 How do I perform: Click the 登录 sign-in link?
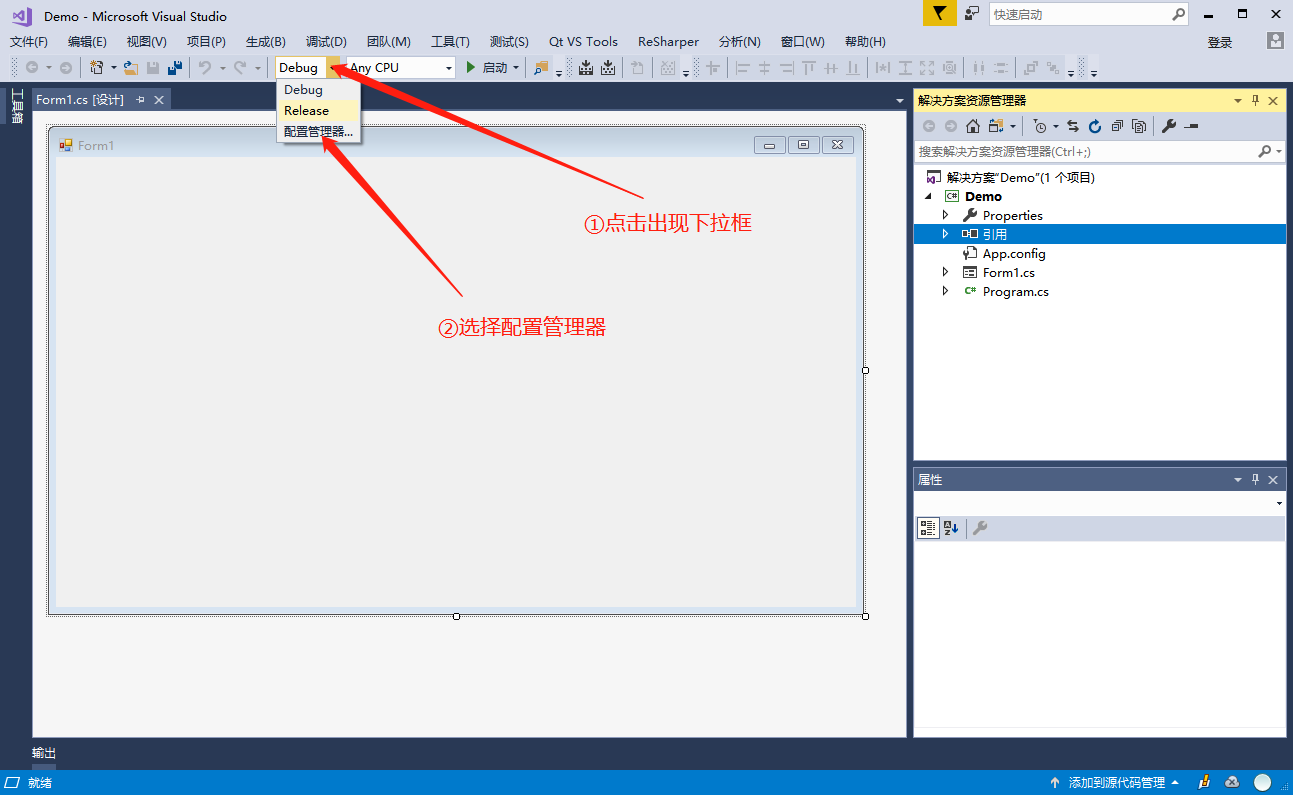[1219, 42]
